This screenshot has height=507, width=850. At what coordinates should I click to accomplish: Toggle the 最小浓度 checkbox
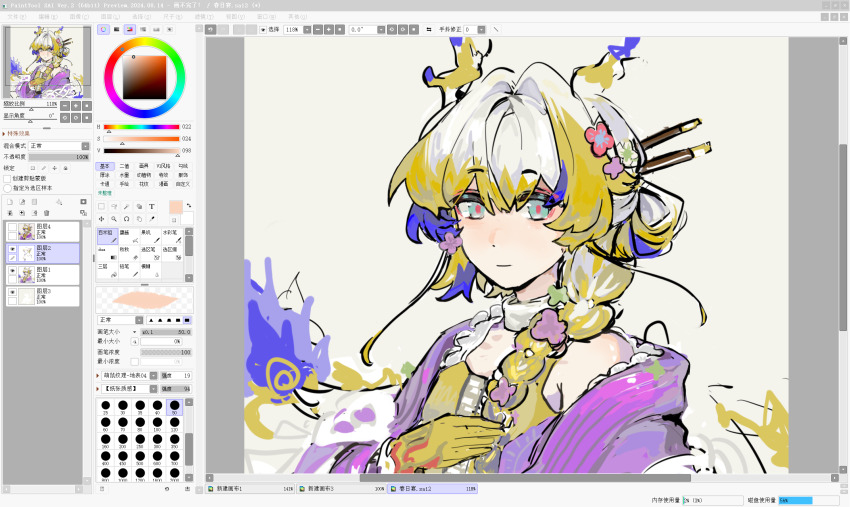click(134, 362)
